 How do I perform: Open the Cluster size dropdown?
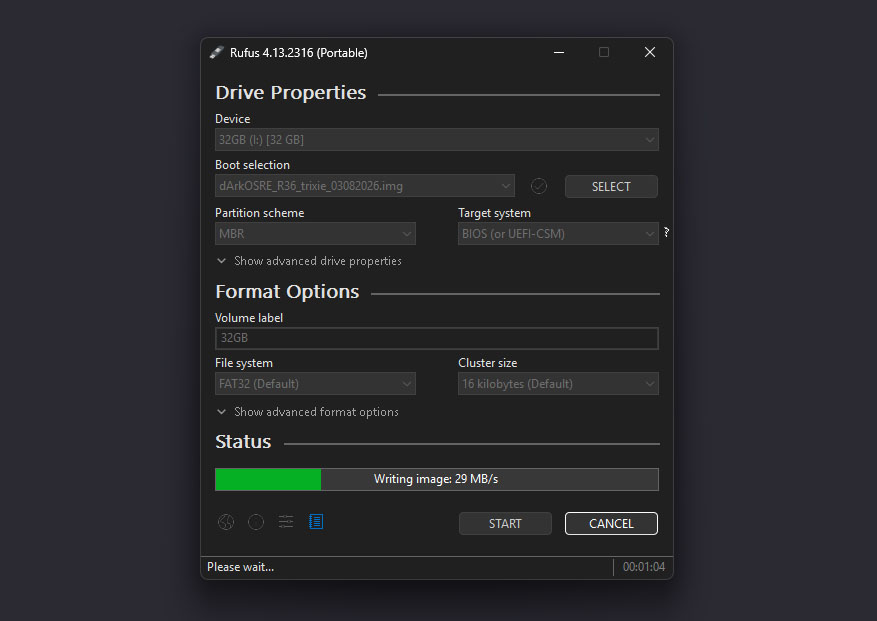tap(558, 384)
